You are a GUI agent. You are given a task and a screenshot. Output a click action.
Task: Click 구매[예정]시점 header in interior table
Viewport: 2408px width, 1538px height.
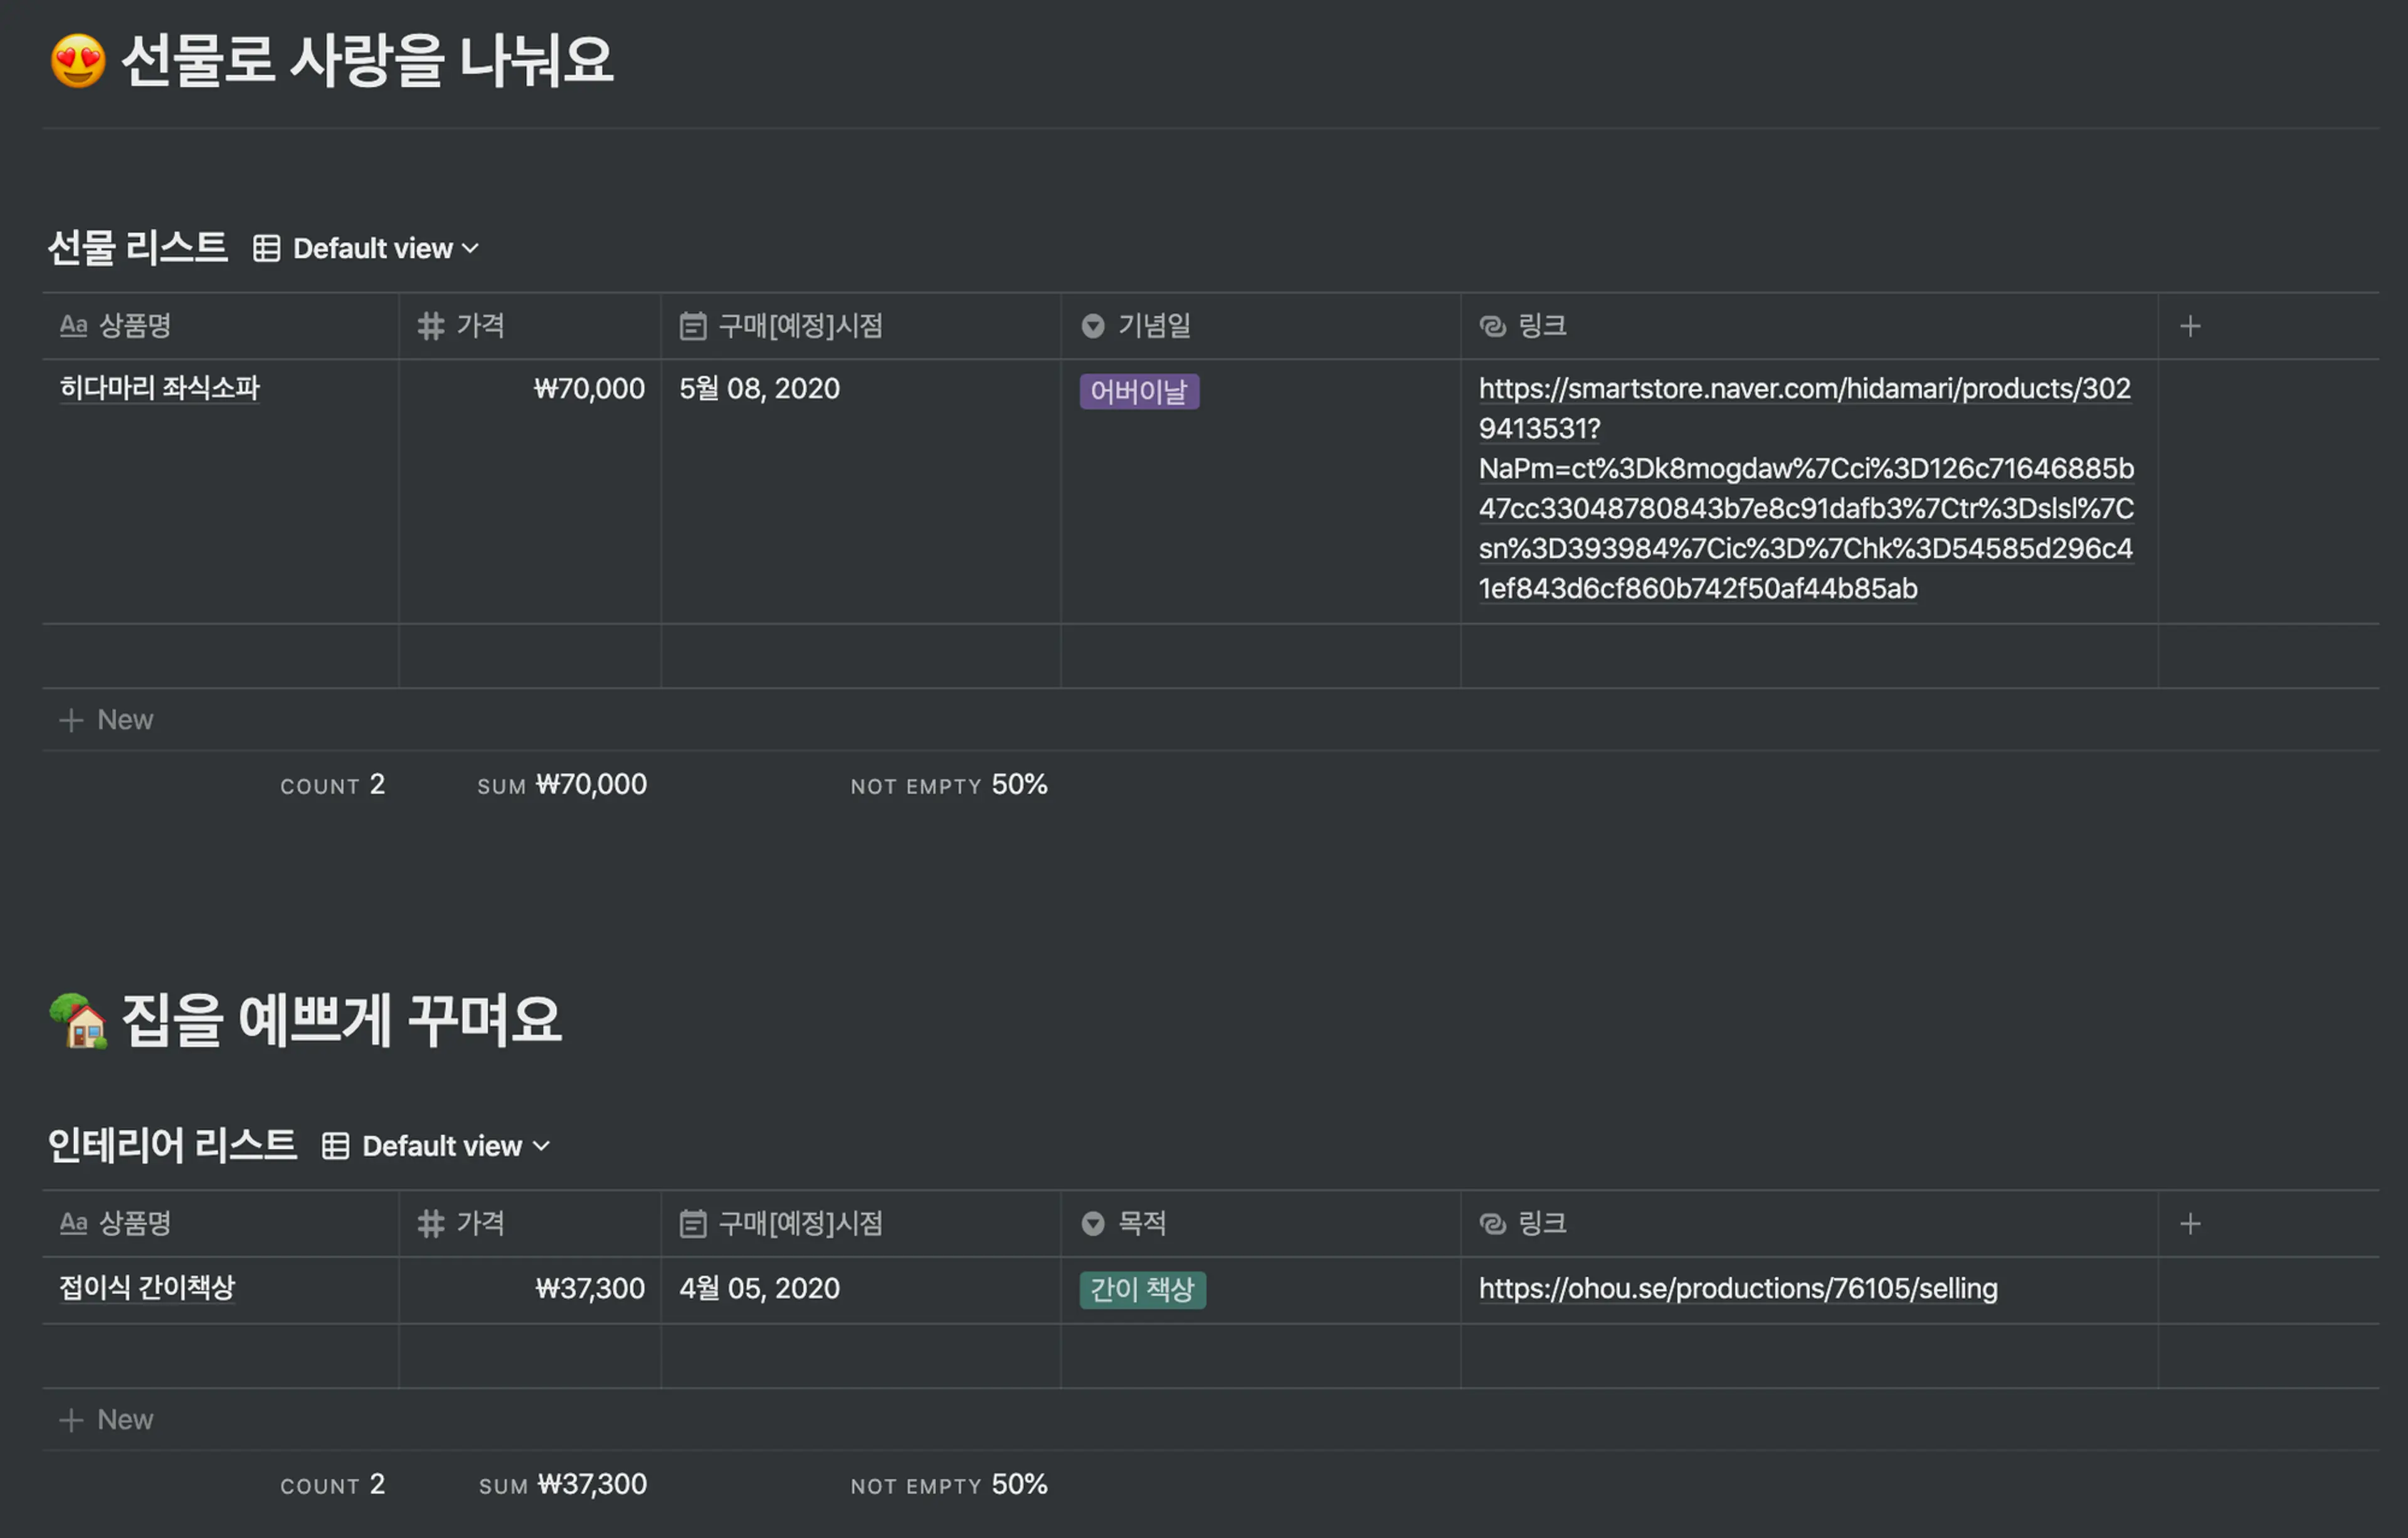point(860,1223)
